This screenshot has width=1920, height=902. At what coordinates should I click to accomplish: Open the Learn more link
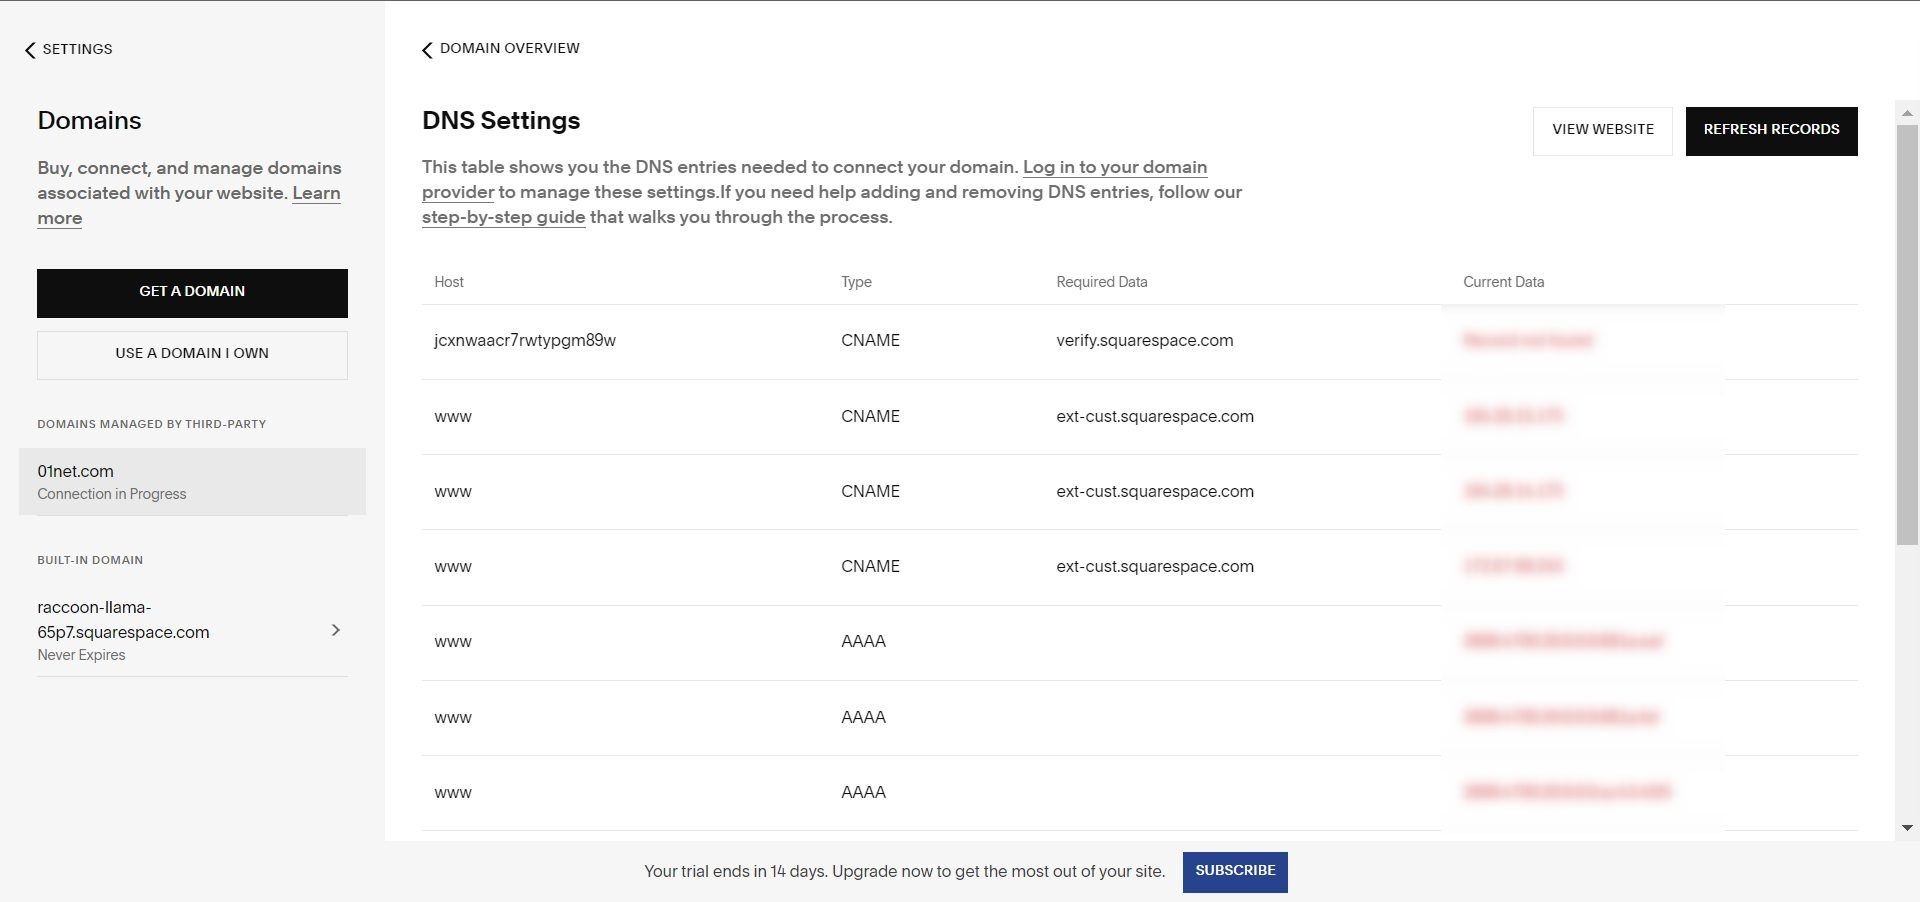pyautogui.click(x=316, y=193)
